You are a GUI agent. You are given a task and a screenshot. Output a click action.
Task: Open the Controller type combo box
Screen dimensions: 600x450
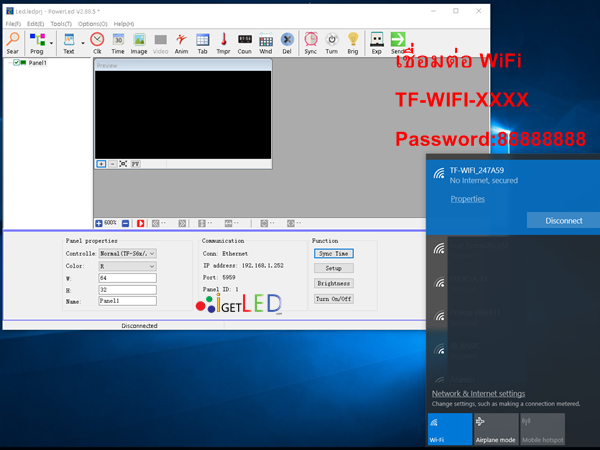[x=127, y=253]
